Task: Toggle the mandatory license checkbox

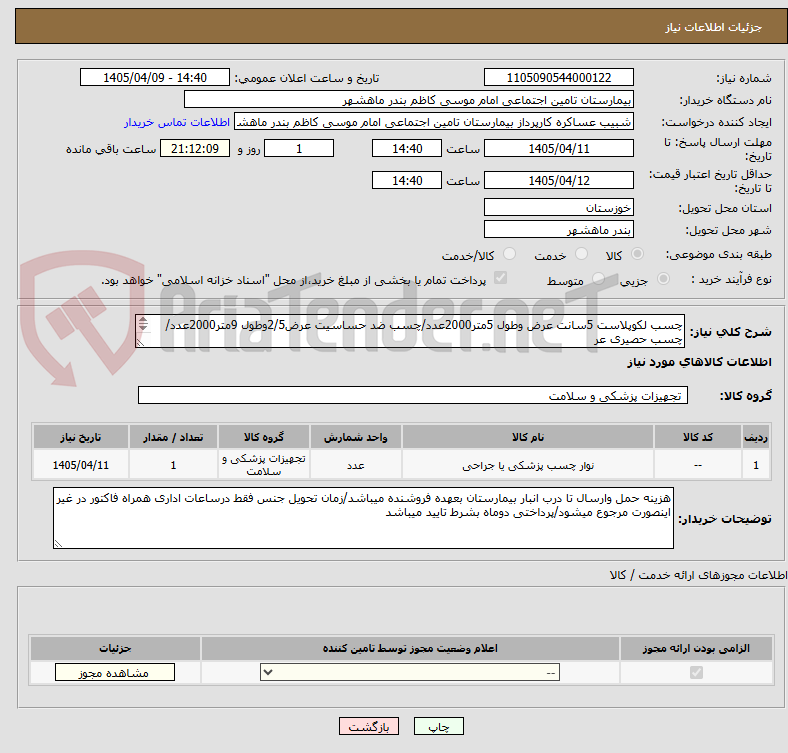Action: click(696, 673)
